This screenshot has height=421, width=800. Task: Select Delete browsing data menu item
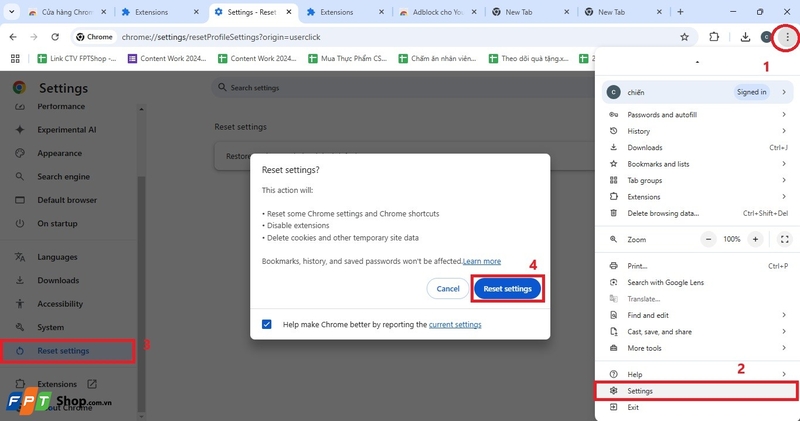pyautogui.click(x=697, y=213)
